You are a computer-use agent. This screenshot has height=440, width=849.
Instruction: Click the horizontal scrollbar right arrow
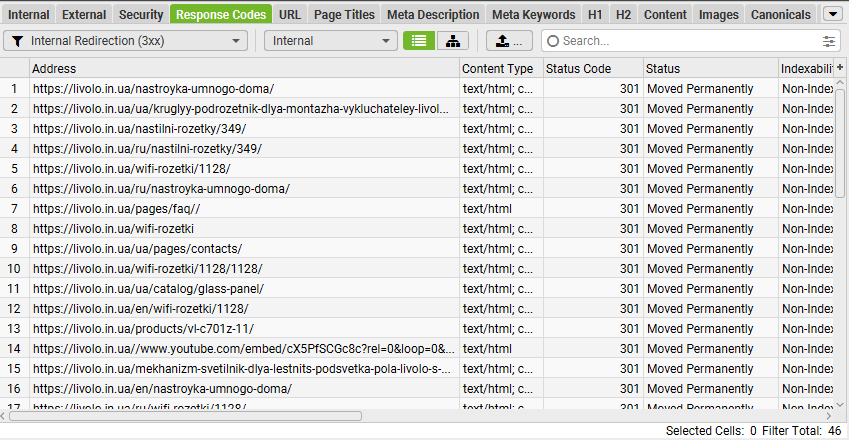[x=828, y=416]
